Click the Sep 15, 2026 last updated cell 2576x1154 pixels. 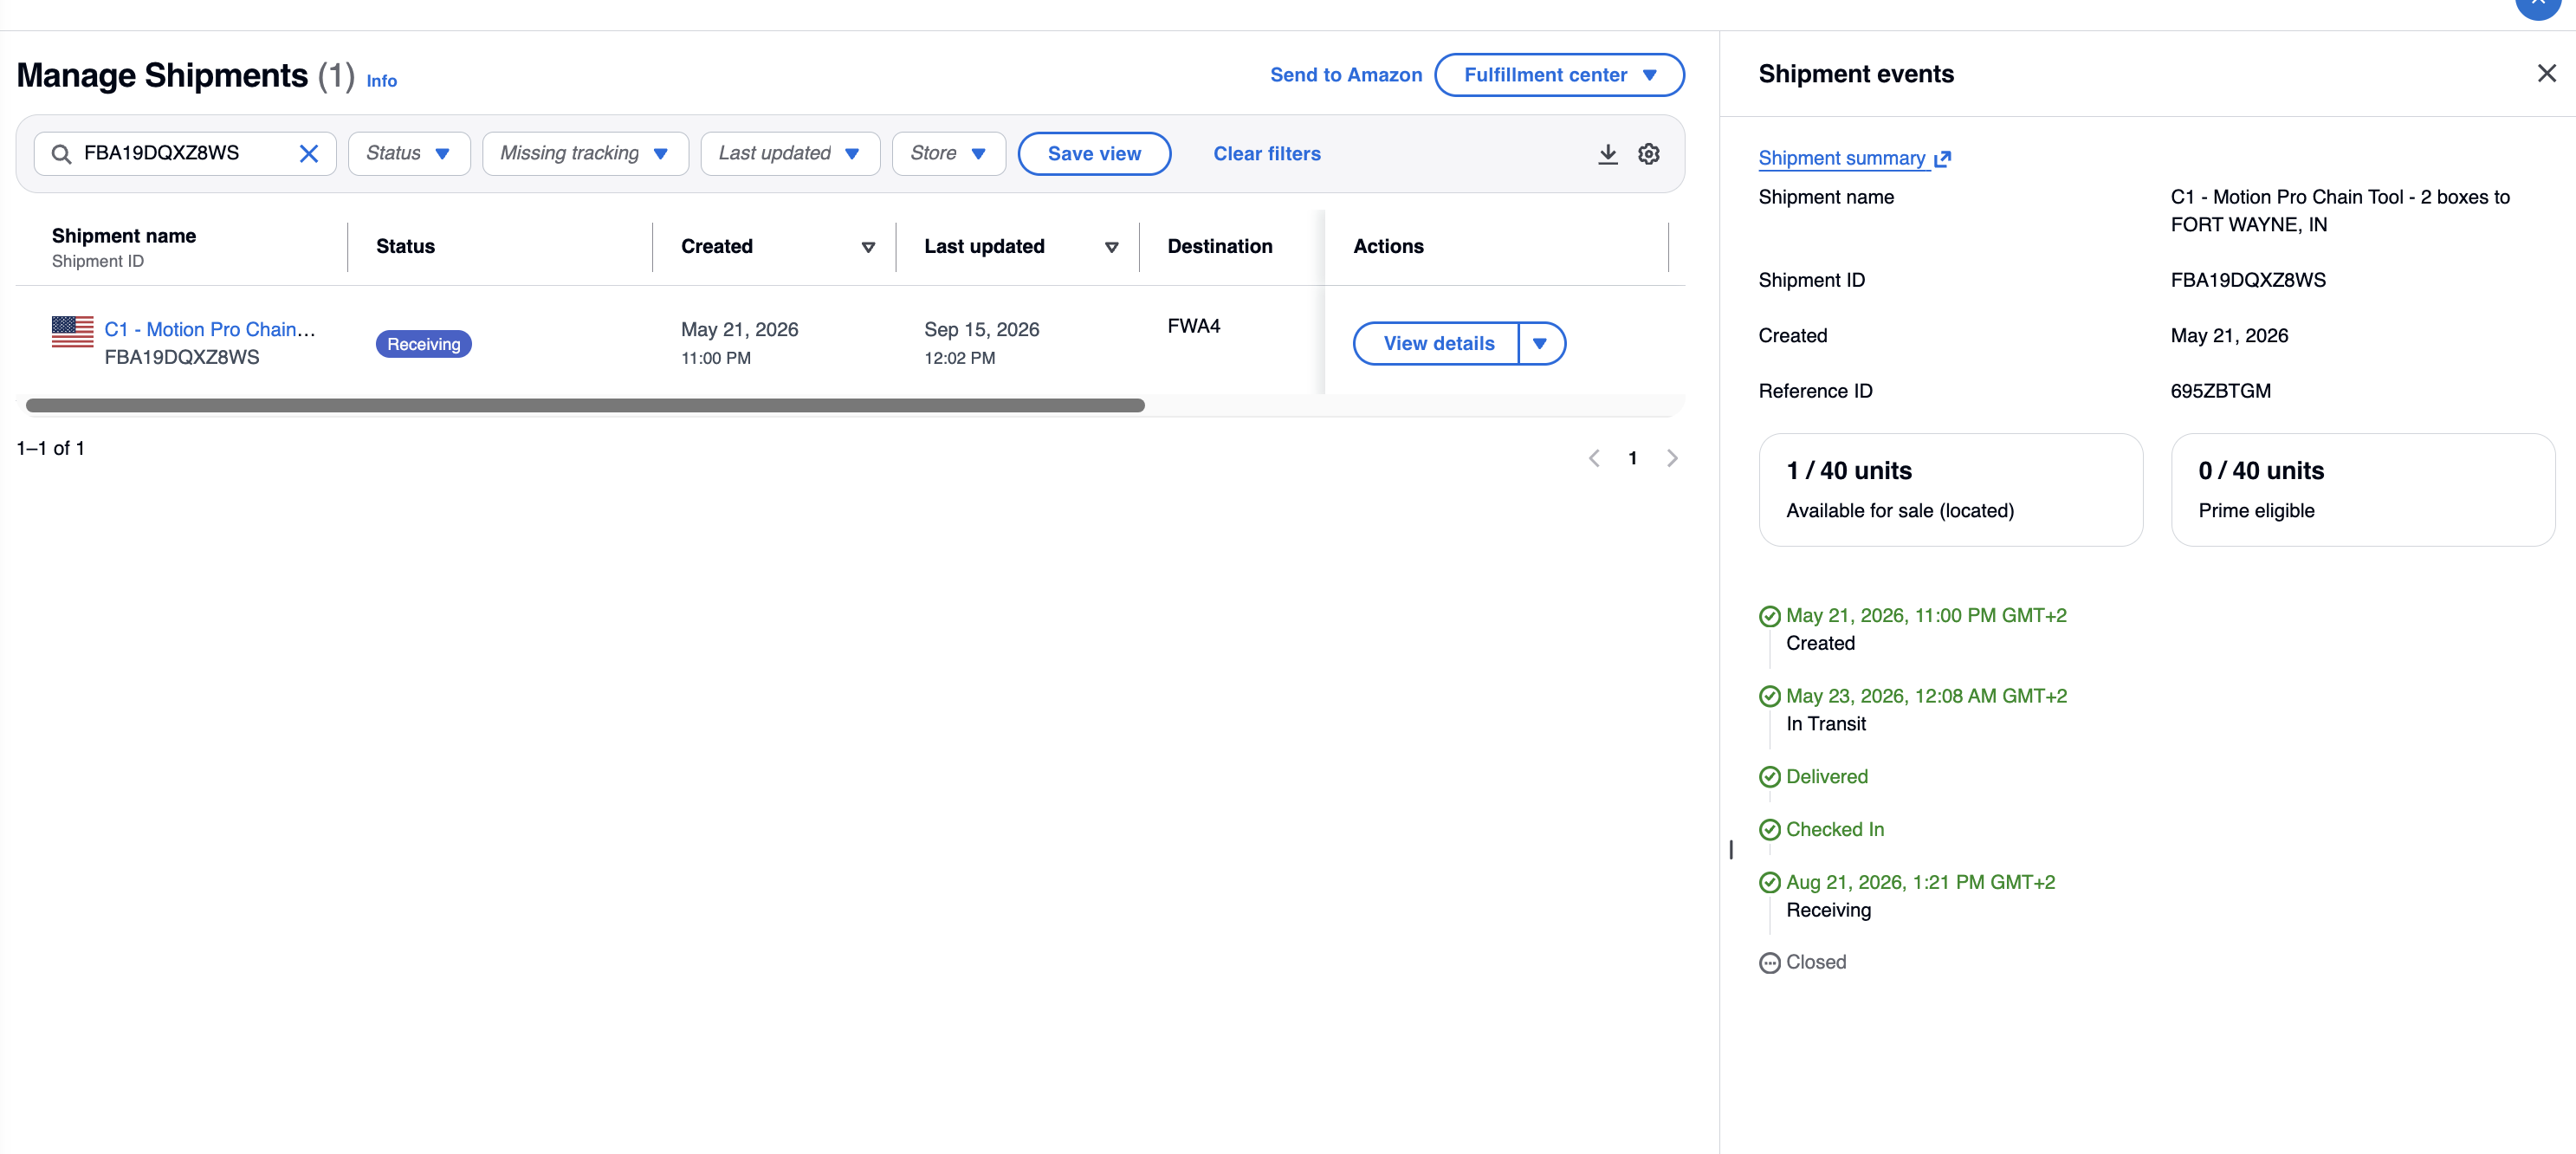981,343
